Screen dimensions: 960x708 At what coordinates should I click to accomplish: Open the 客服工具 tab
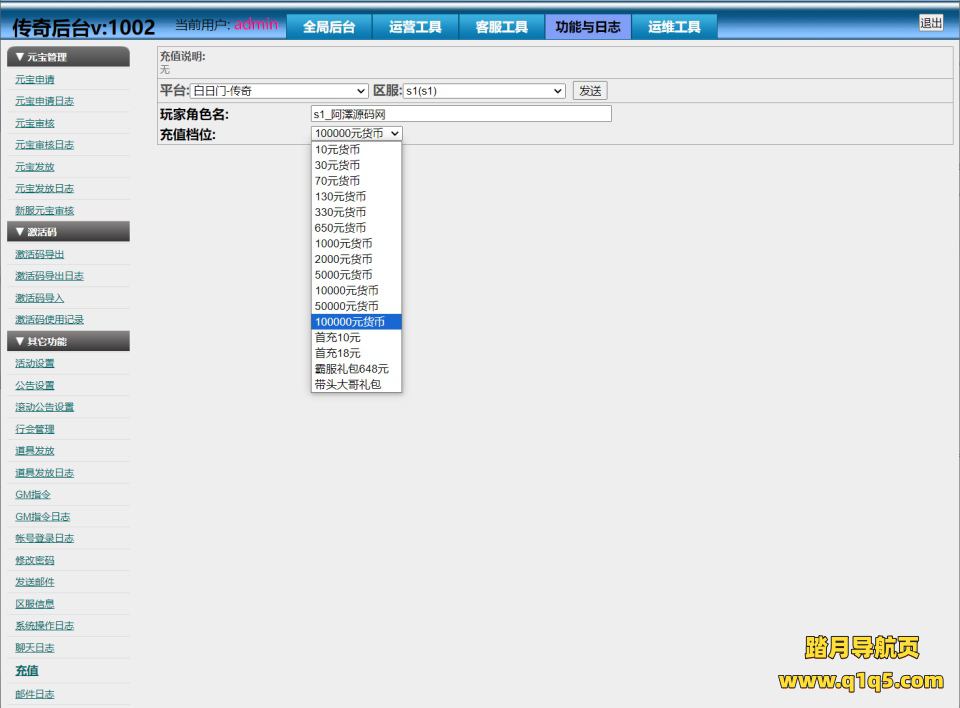tap(501, 27)
